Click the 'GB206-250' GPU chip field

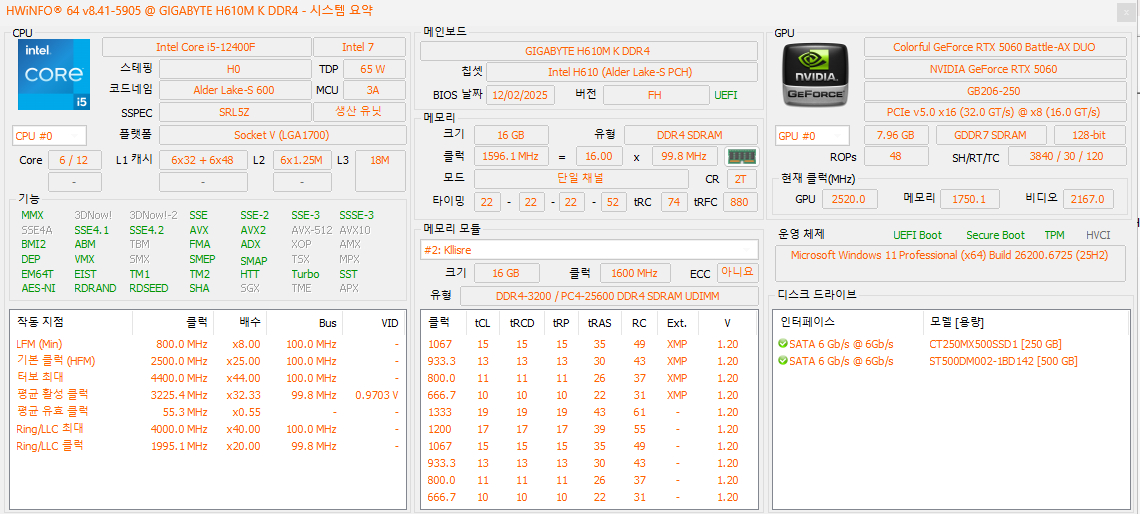[994, 91]
